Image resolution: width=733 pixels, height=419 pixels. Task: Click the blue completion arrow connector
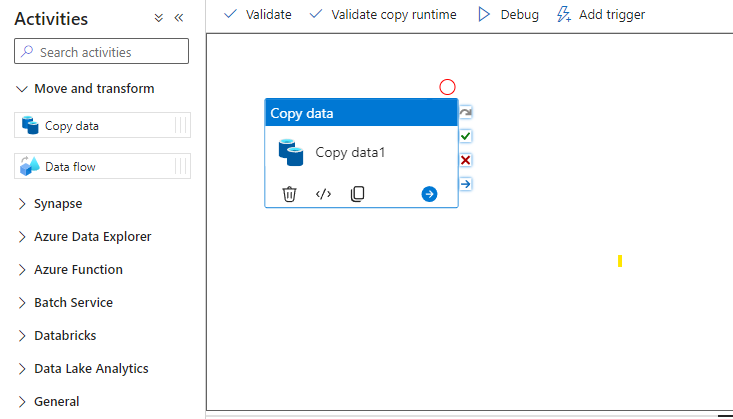[465, 184]
